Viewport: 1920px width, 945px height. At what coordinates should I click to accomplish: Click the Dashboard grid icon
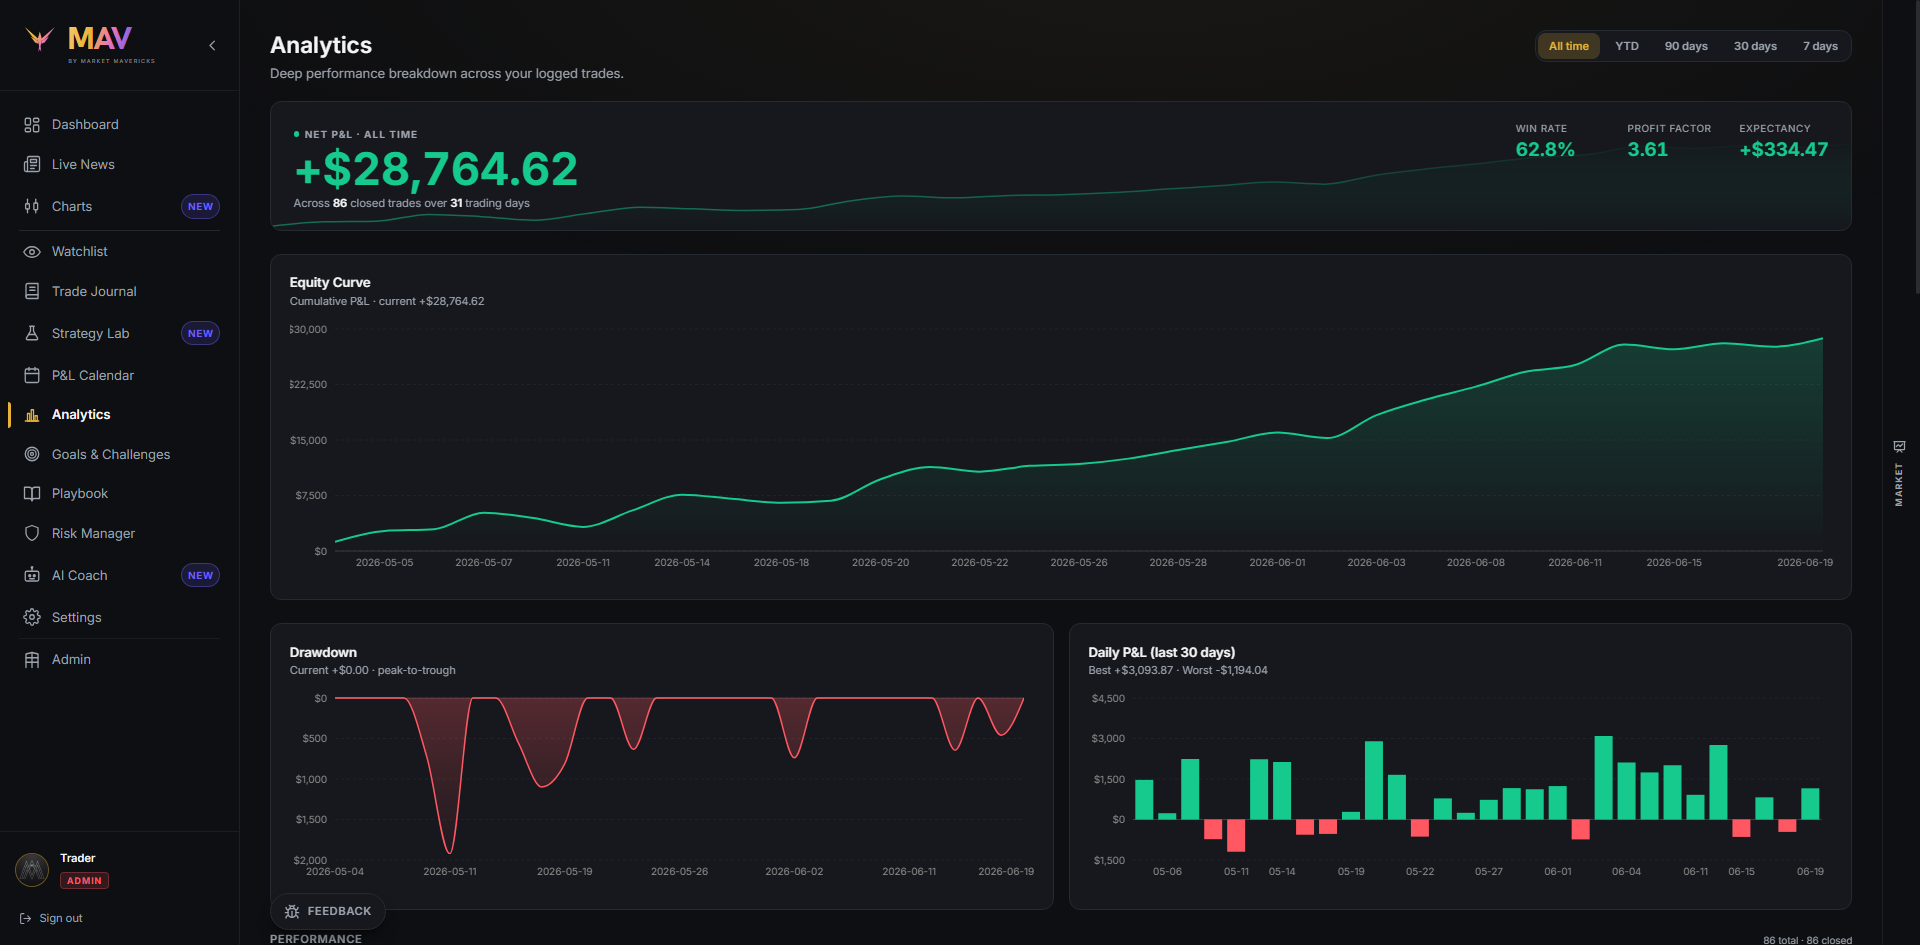tap(32, 125)
